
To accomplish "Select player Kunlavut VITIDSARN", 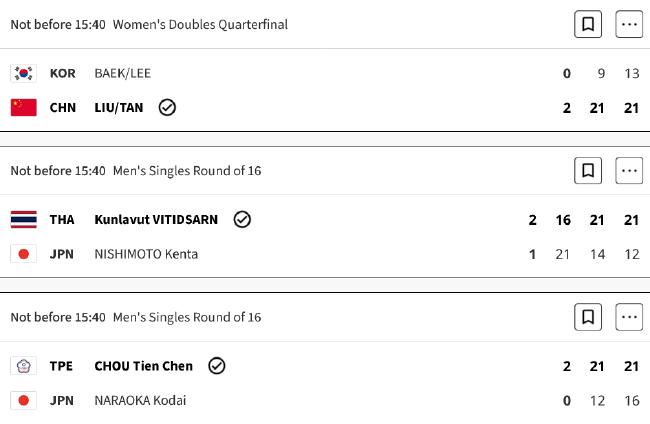I will click(156, 219).
